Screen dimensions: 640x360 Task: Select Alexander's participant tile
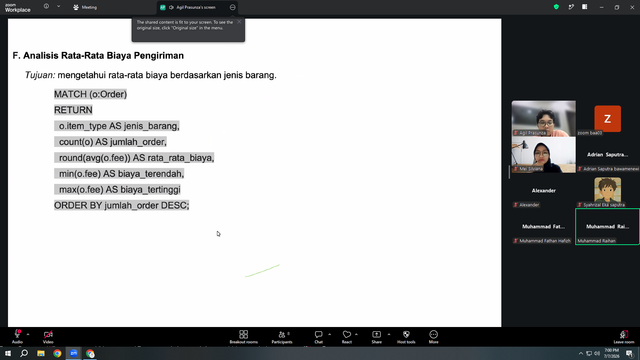click(x=543, y=191)
